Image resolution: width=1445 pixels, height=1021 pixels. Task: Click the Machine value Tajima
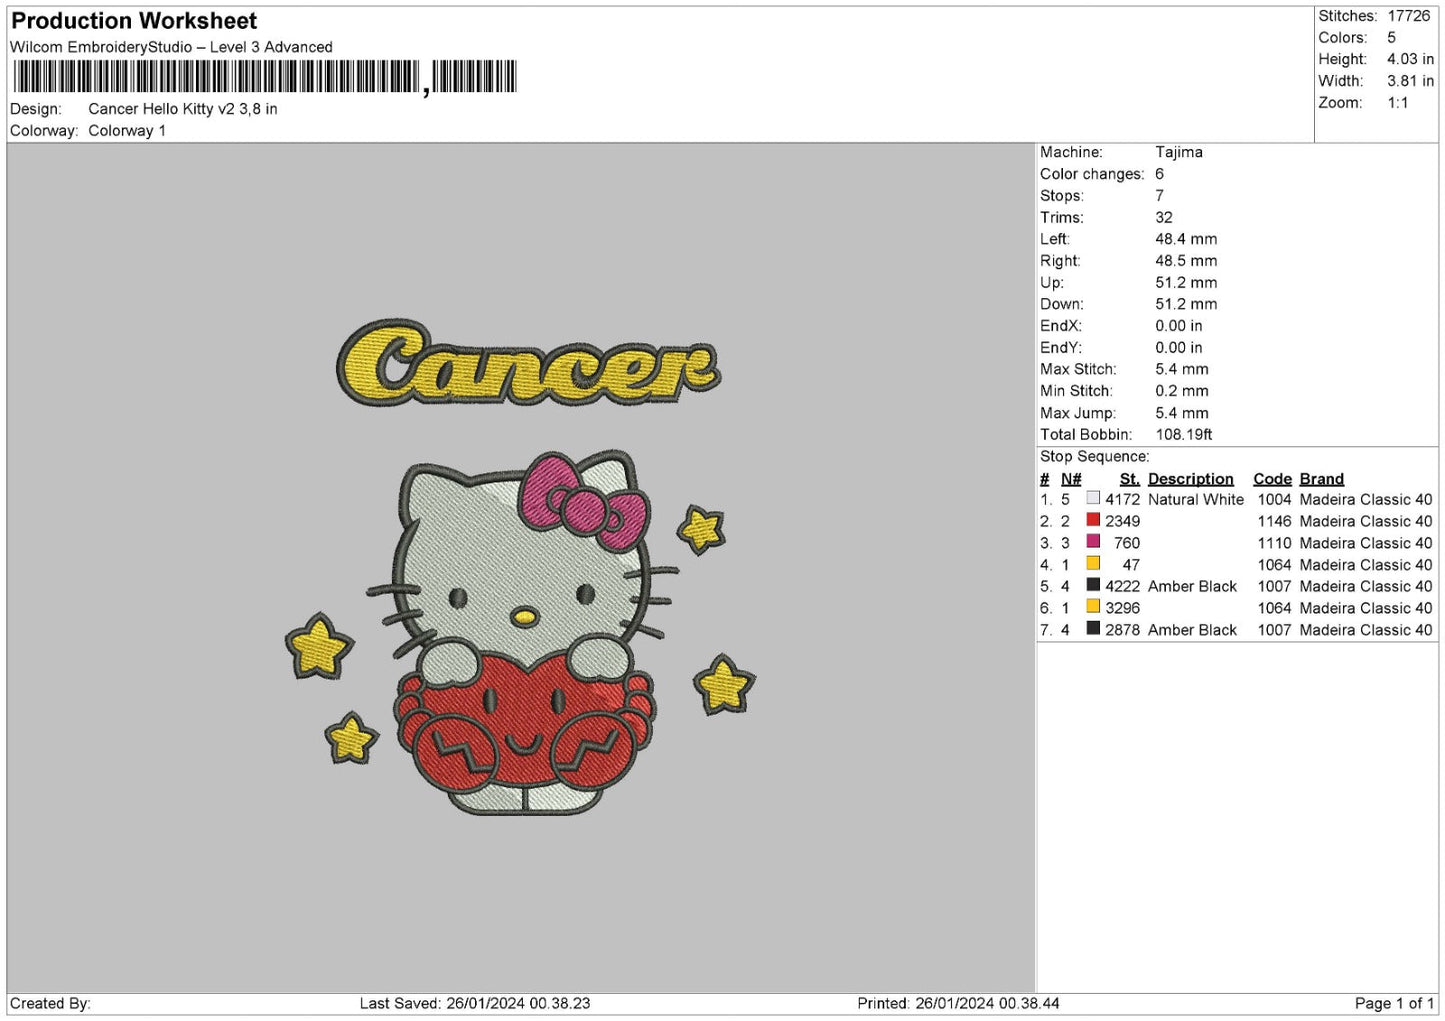[1179, 152]
